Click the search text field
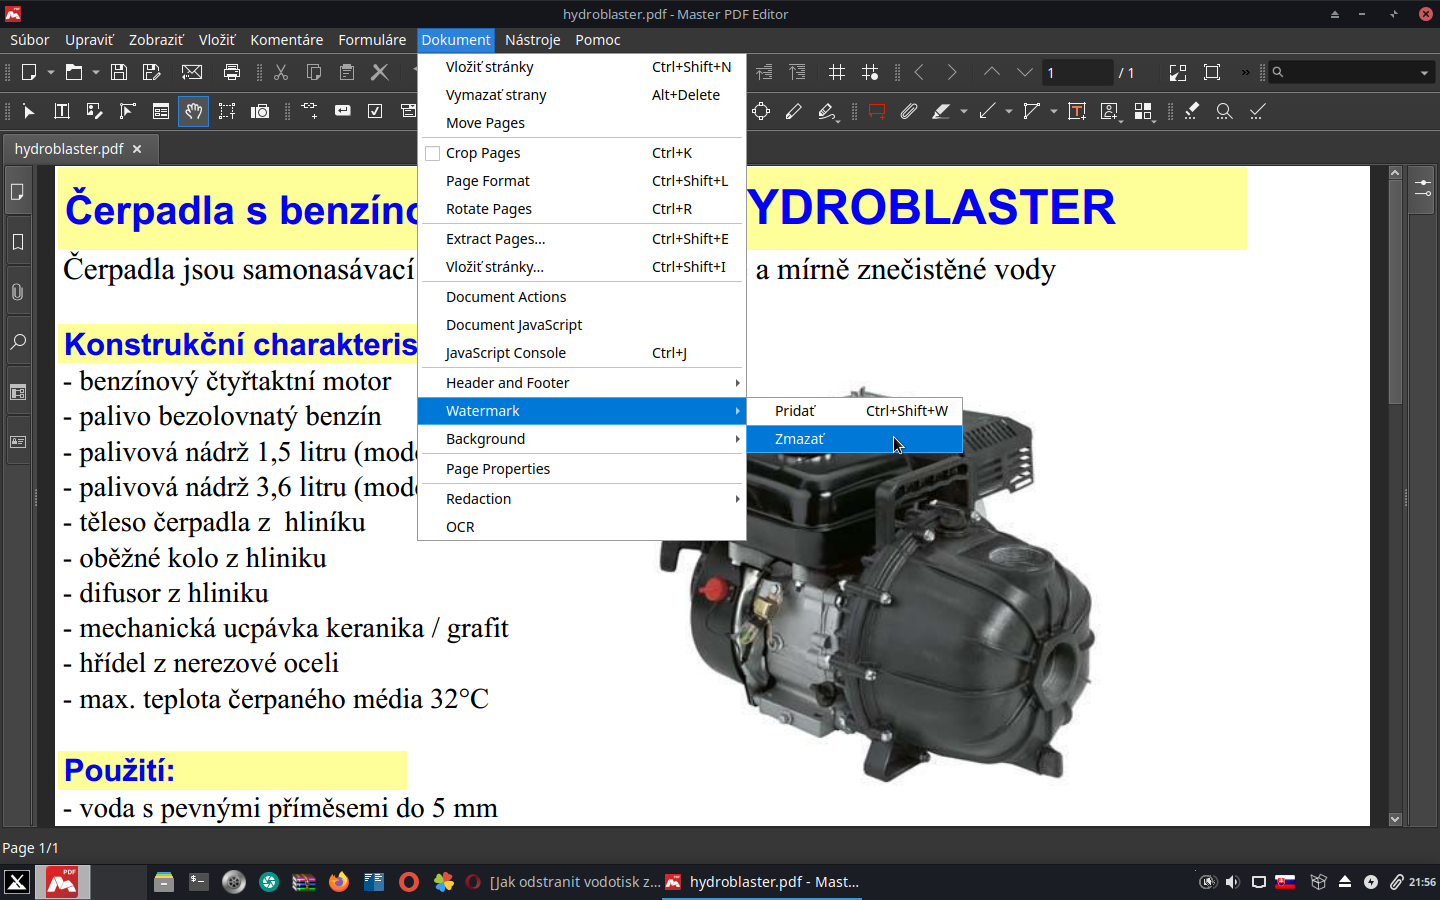 click(1350, 72)
